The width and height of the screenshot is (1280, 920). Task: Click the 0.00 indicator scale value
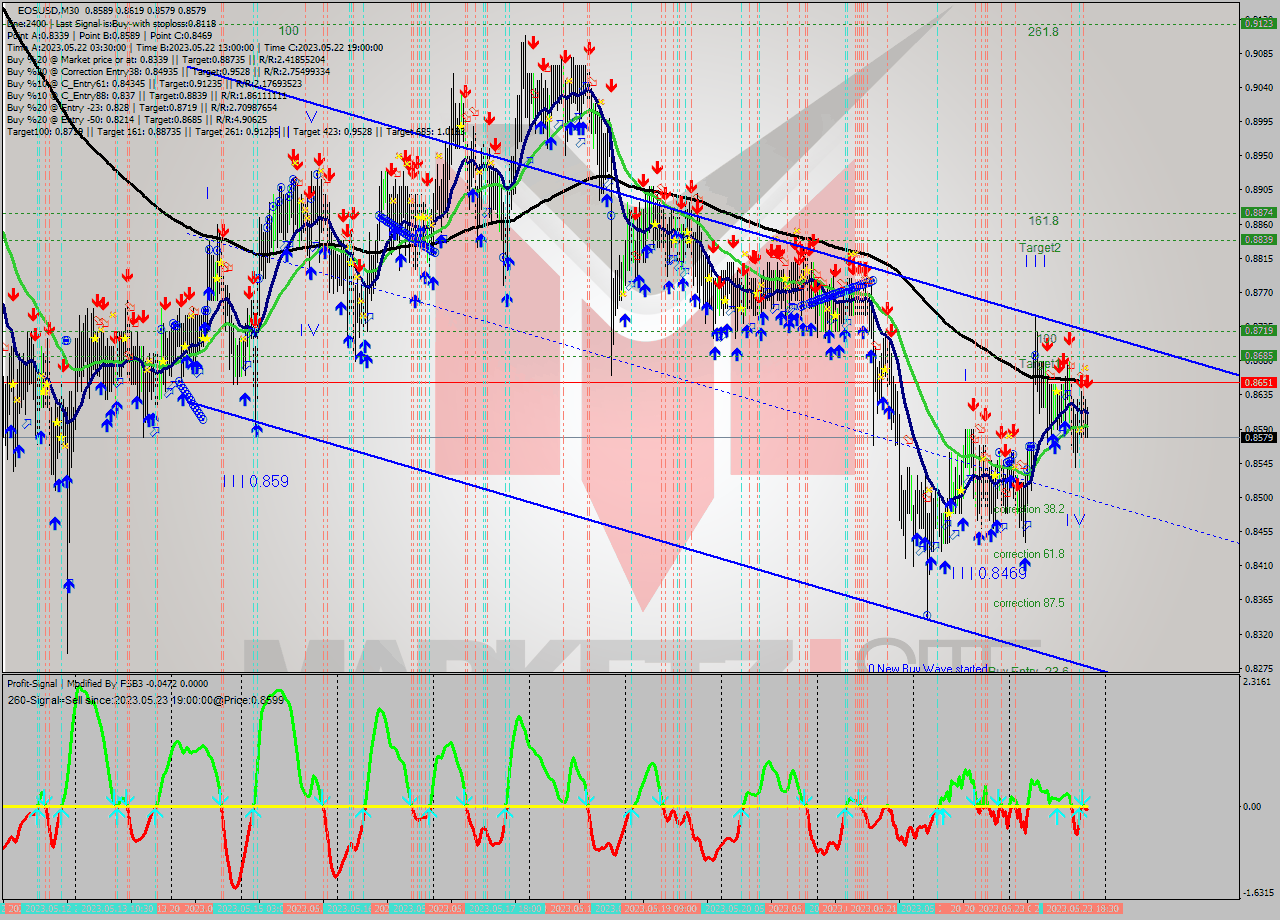pyautogui.click(x=1252, y=807)
